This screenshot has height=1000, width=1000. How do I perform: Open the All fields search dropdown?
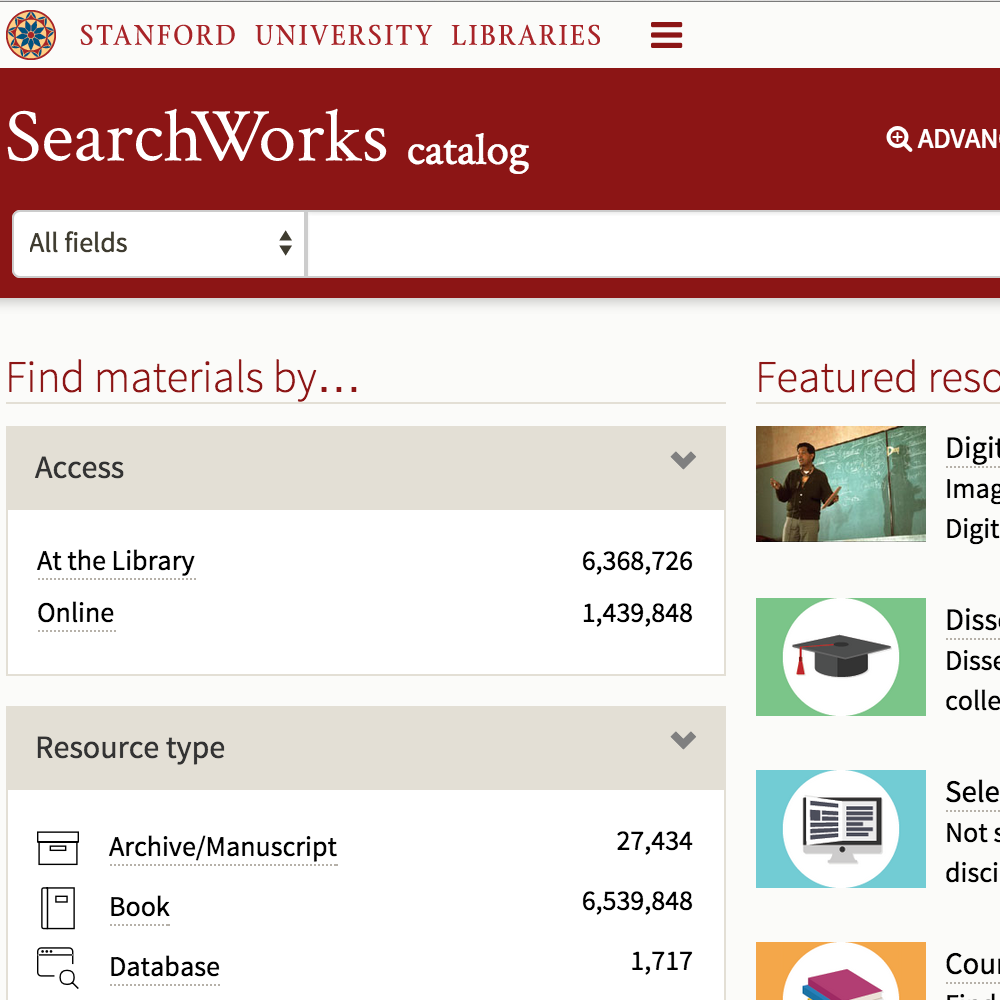159,244
